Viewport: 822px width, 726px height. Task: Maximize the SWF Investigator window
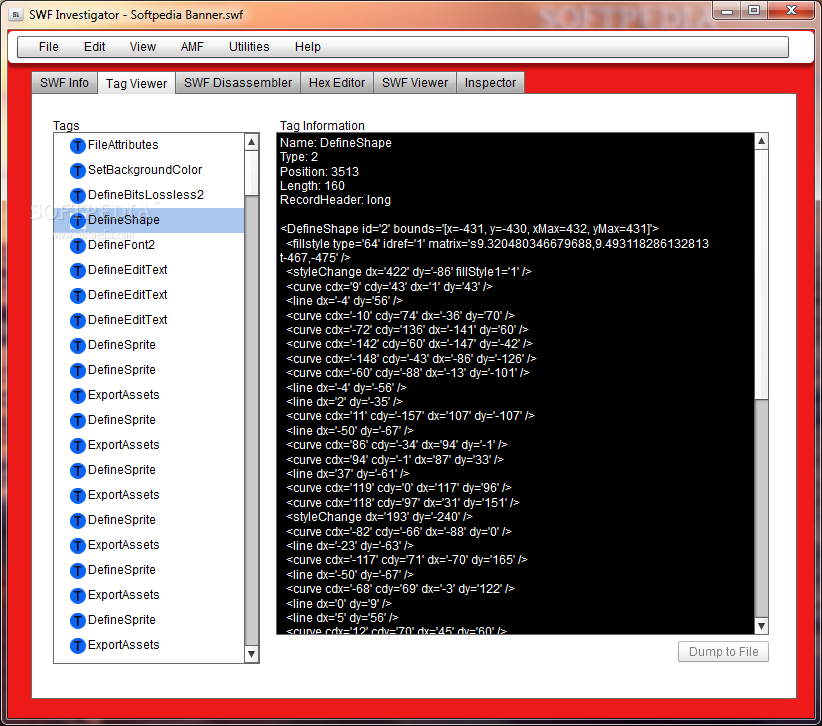[754, 10]
